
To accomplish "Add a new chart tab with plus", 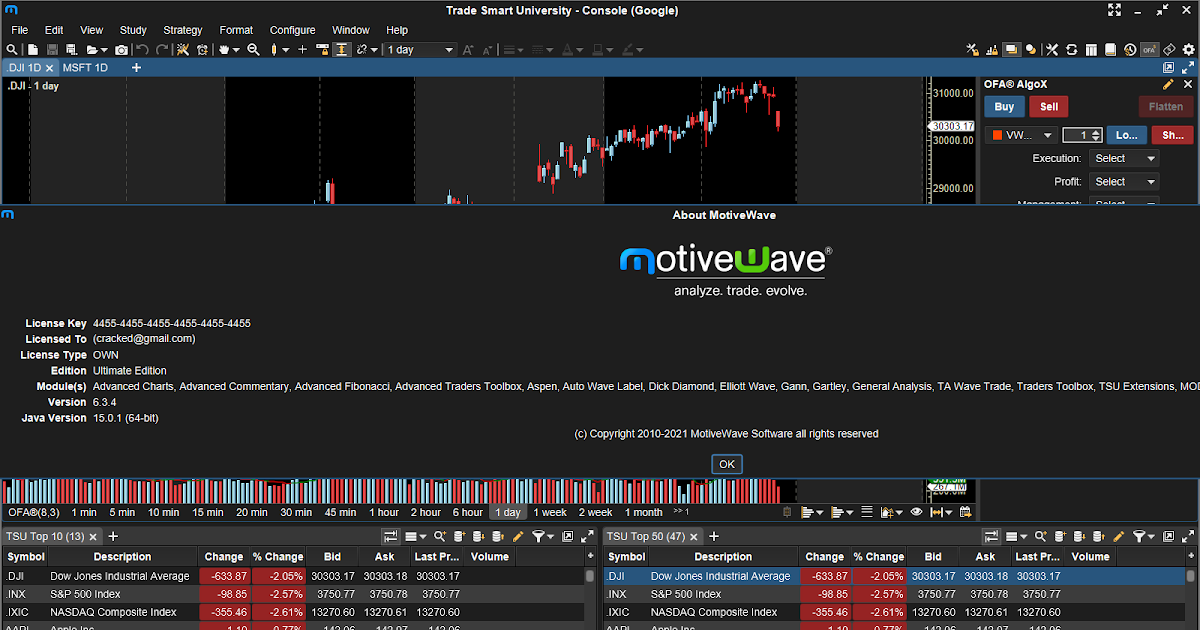I will (136, 68).
